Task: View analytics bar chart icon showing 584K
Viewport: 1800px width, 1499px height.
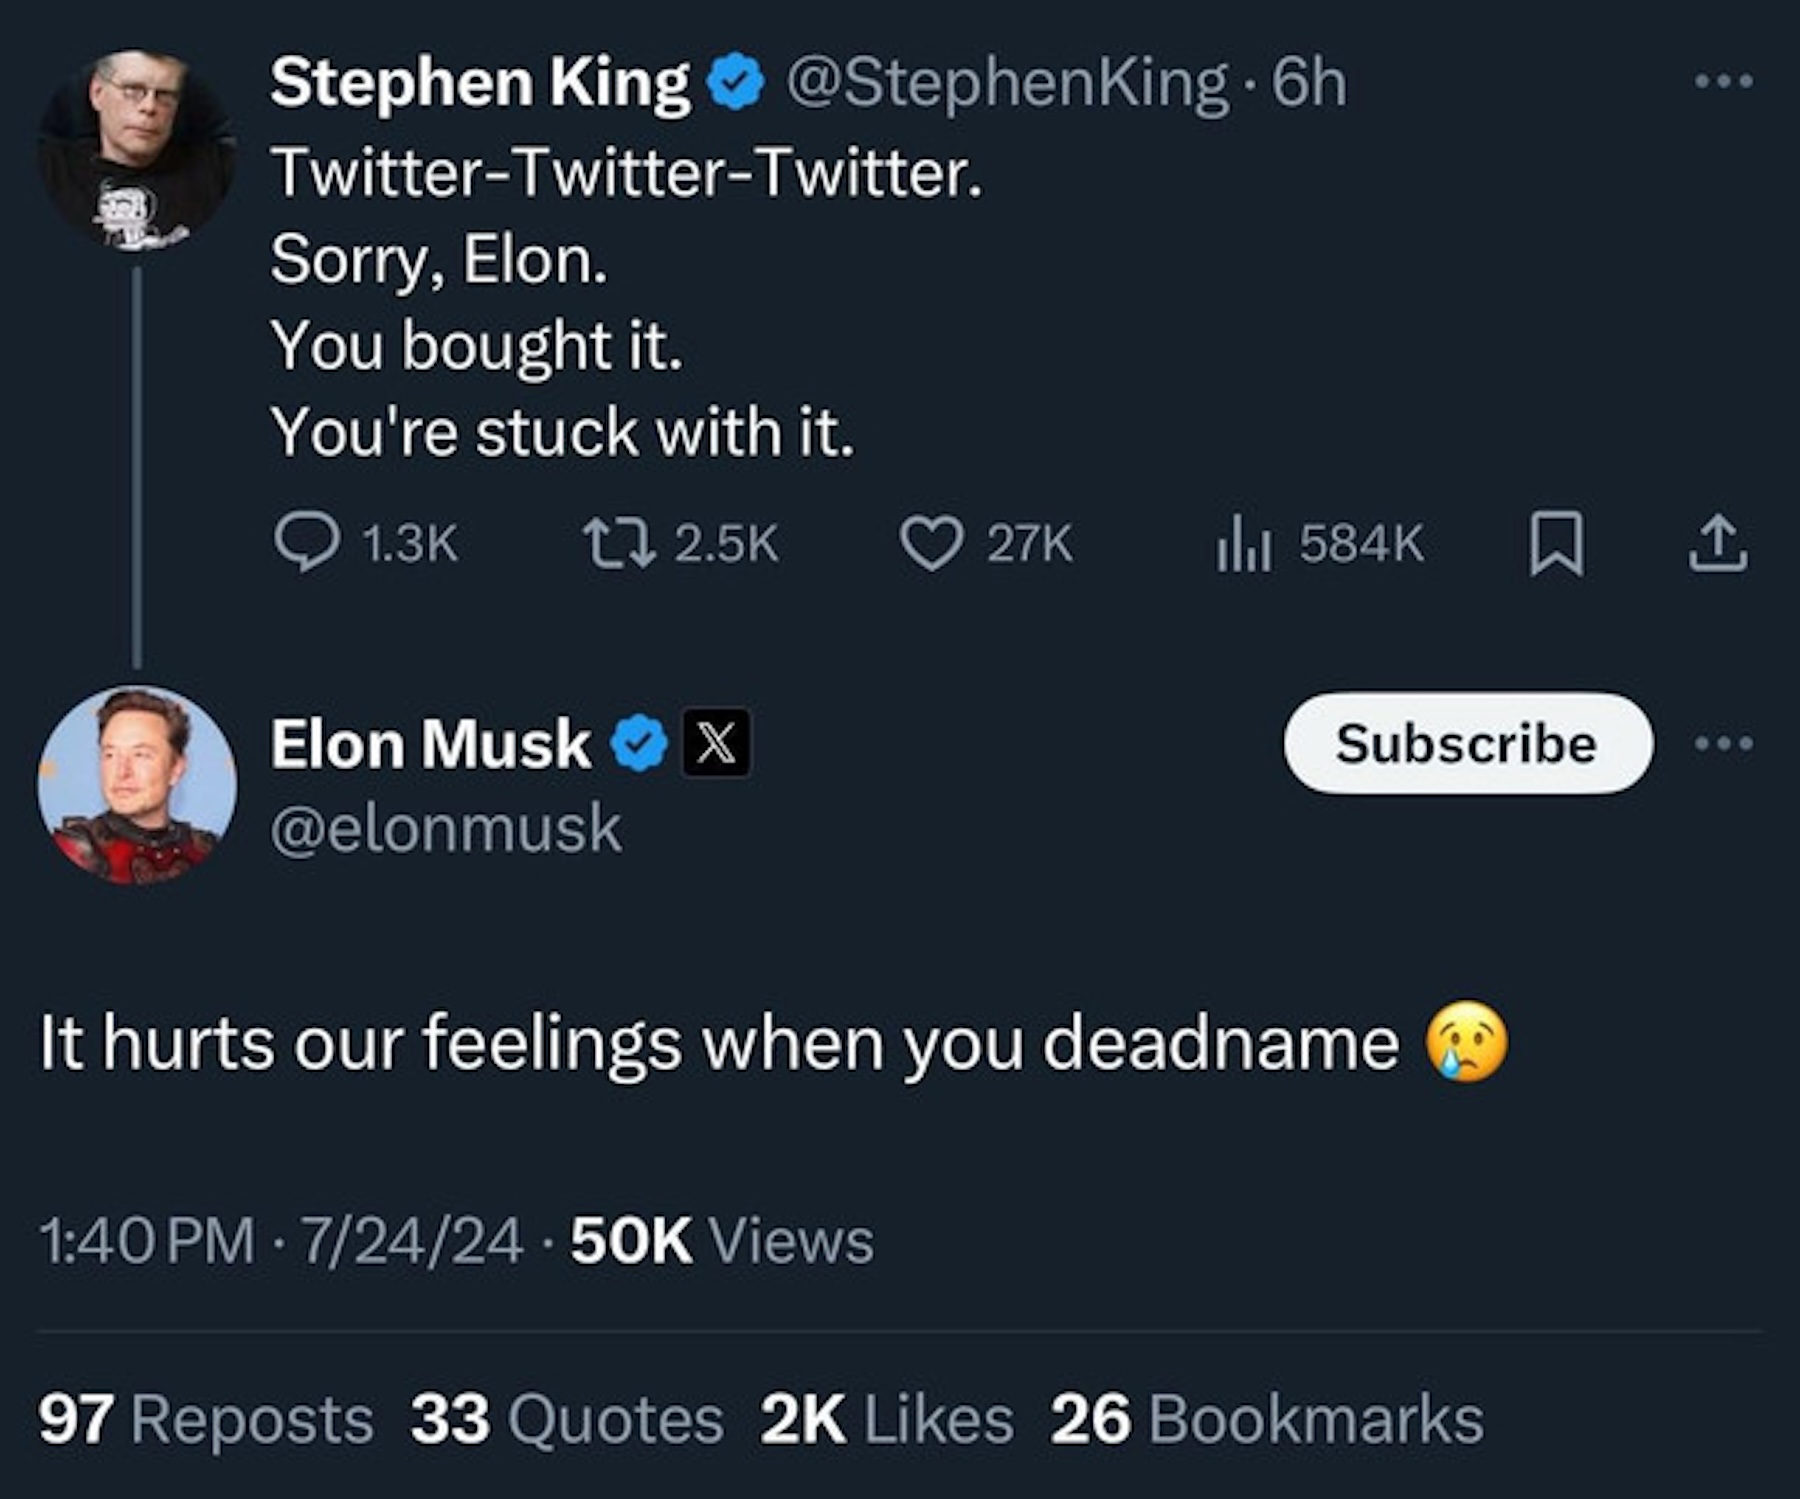Action: (x=1243, y=543)
